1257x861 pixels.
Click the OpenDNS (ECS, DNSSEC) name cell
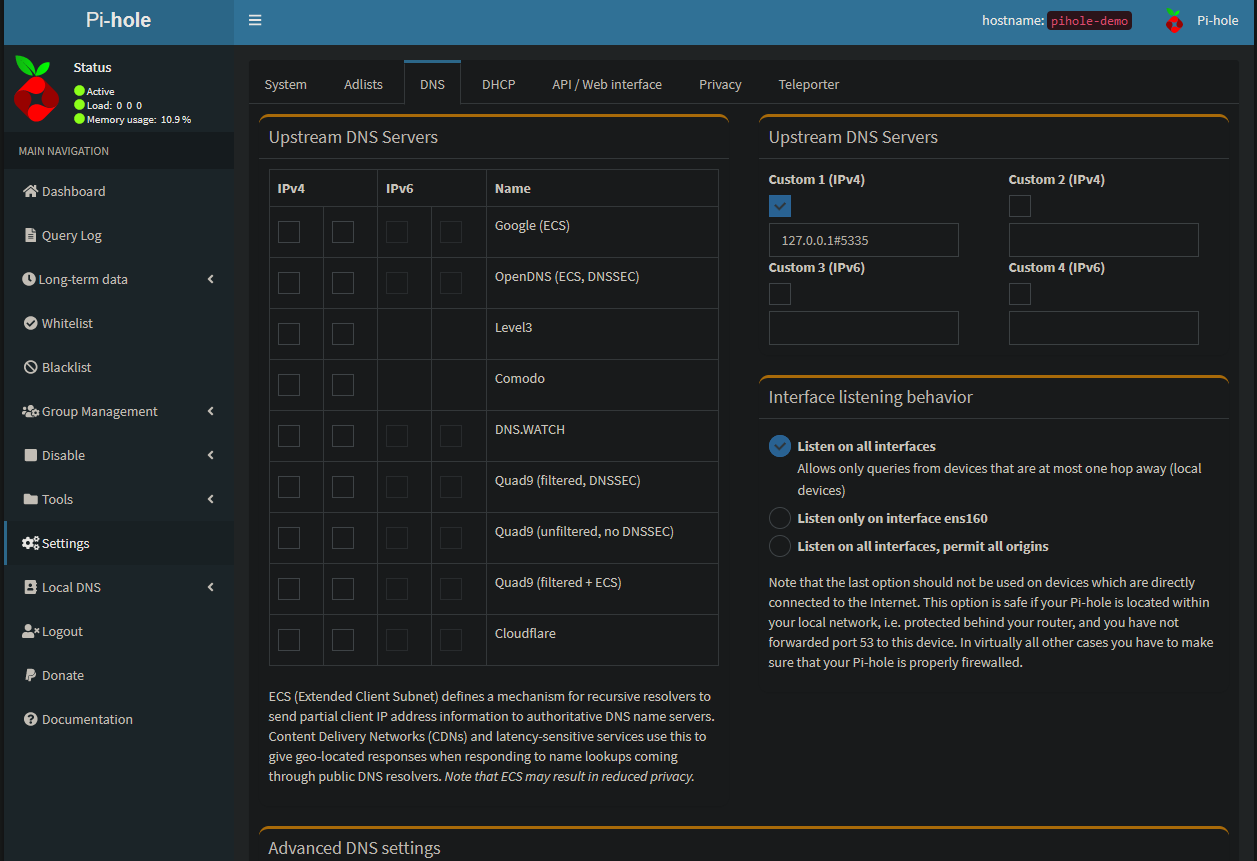[x=602, y=283]
